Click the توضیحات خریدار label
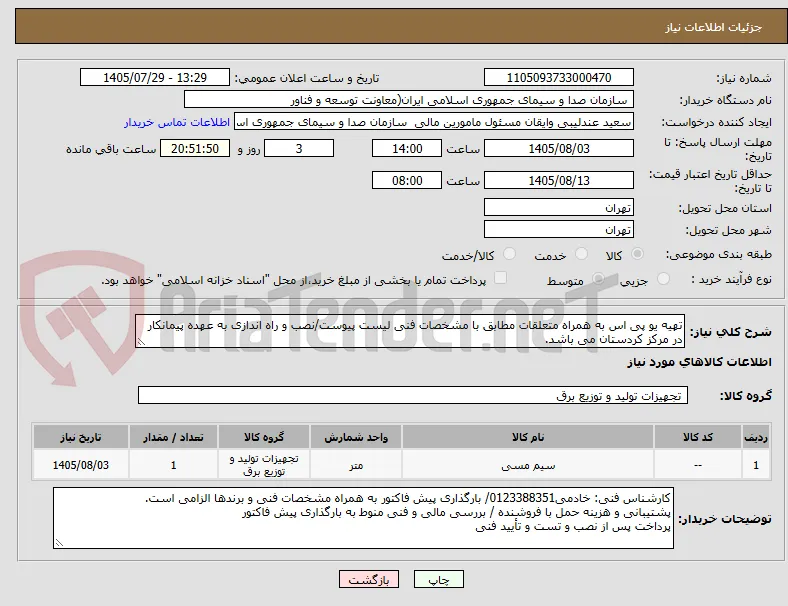 pos(725,519)
